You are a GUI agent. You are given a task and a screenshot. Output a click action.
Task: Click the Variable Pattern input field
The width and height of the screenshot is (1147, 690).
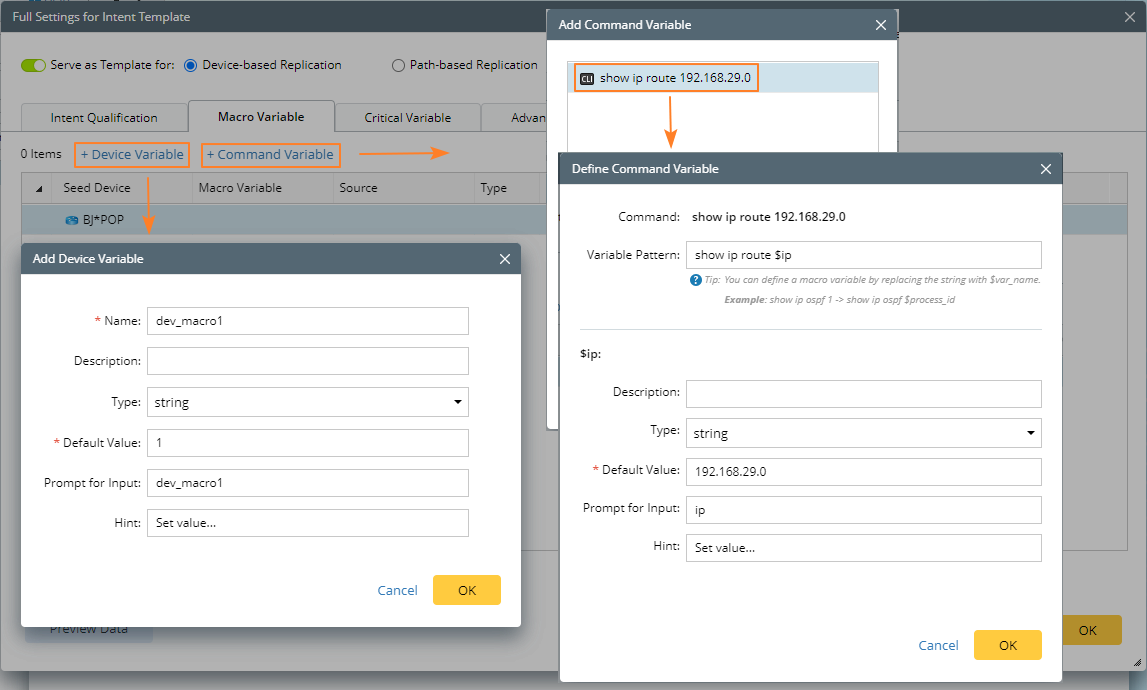(x=863, y=255)
